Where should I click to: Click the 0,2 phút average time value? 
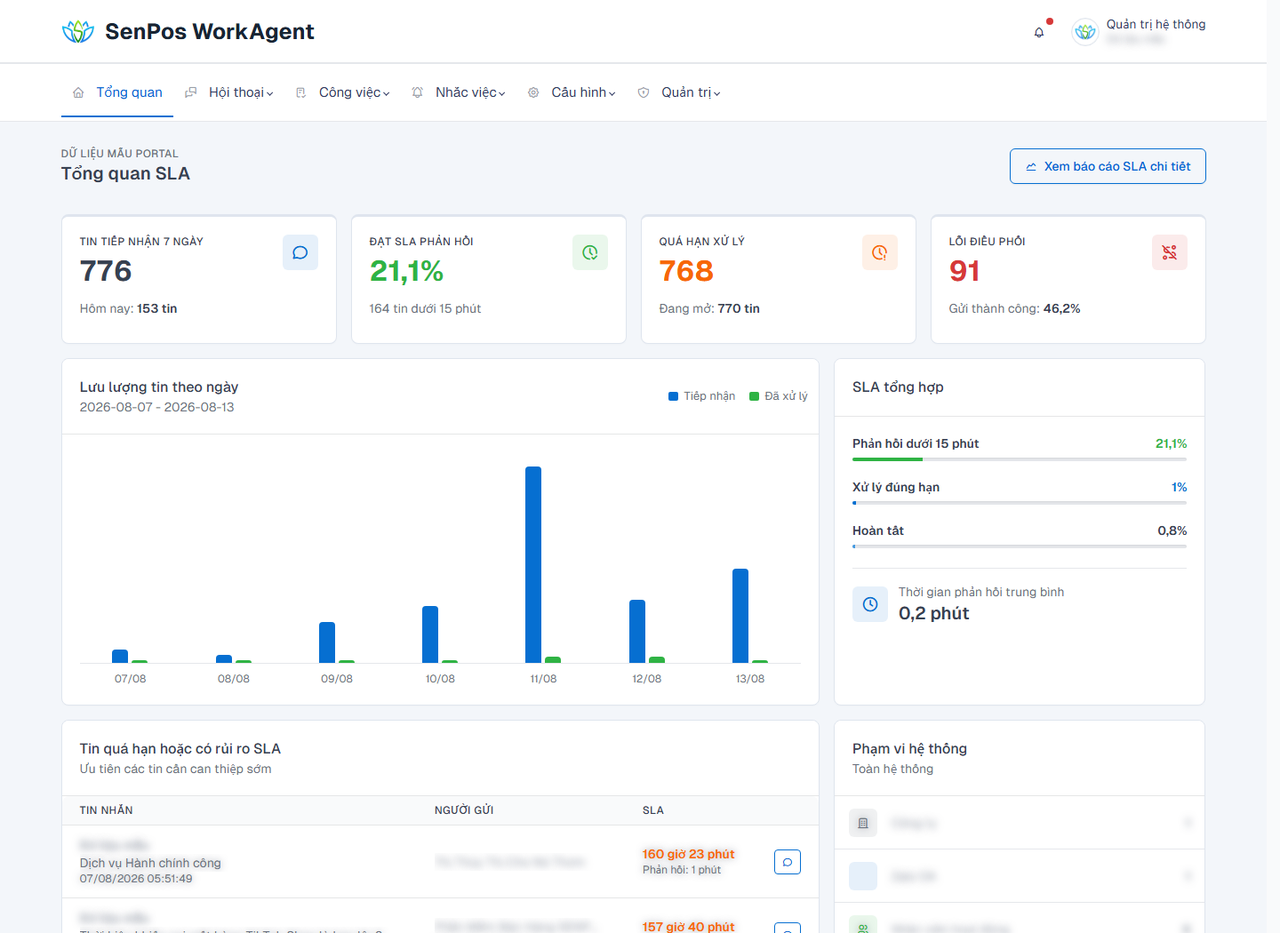point(934,613)
